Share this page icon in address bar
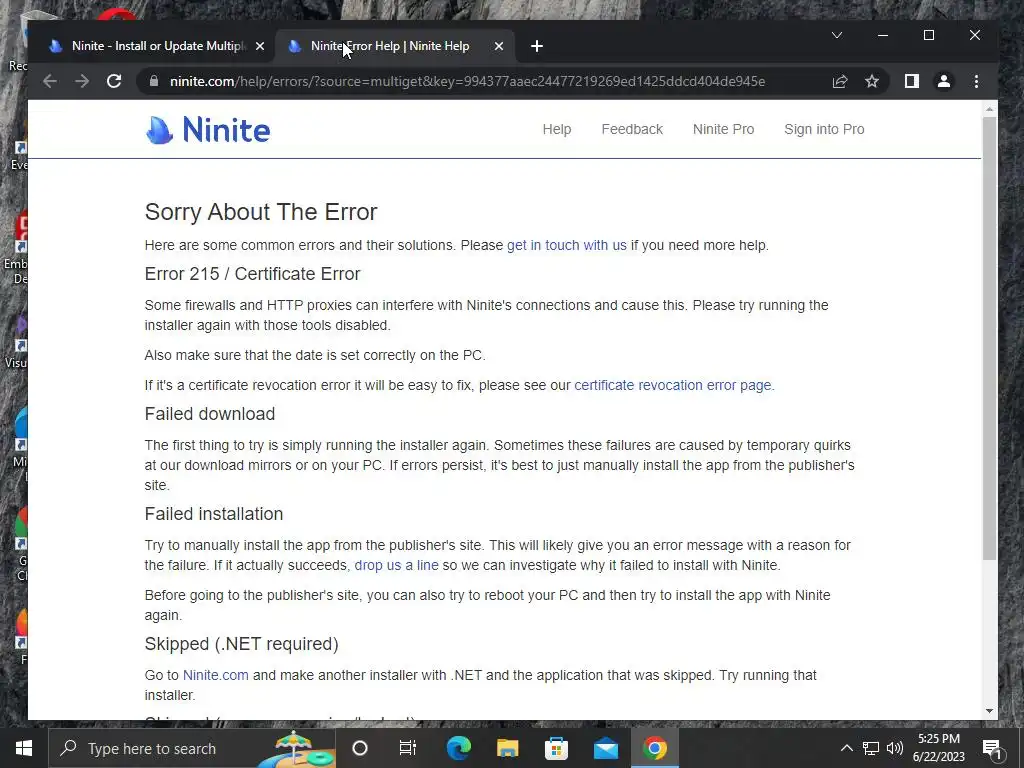 coord(840,81)
